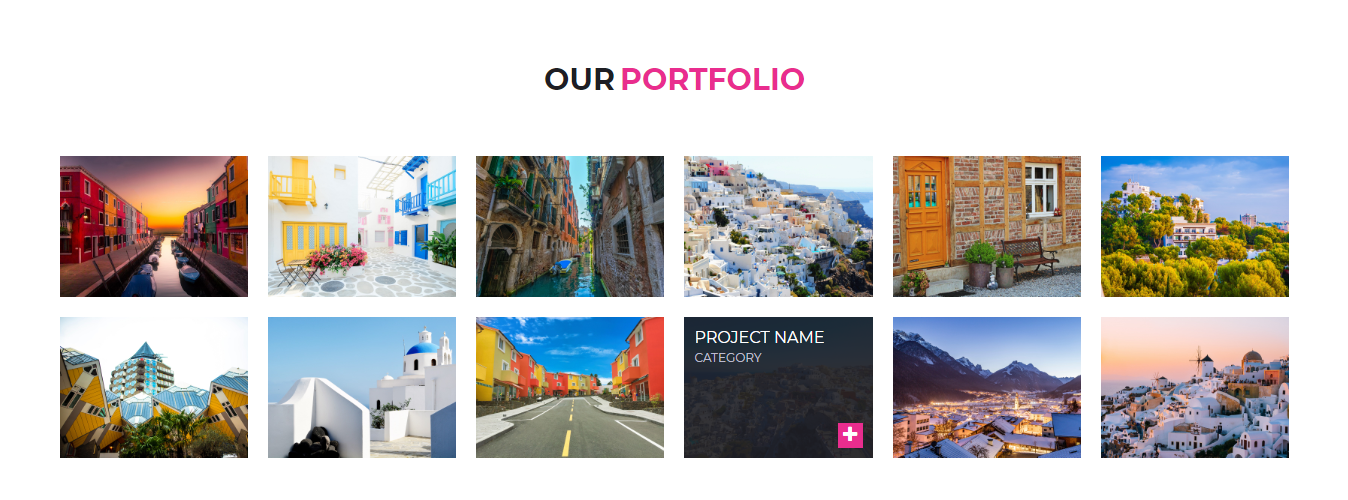Image resolution: width=1348 pixels, height=500 pixels.
Task: View the Santorini white hillside village photo
Action: pyautogui.click(x=778, y=227)
